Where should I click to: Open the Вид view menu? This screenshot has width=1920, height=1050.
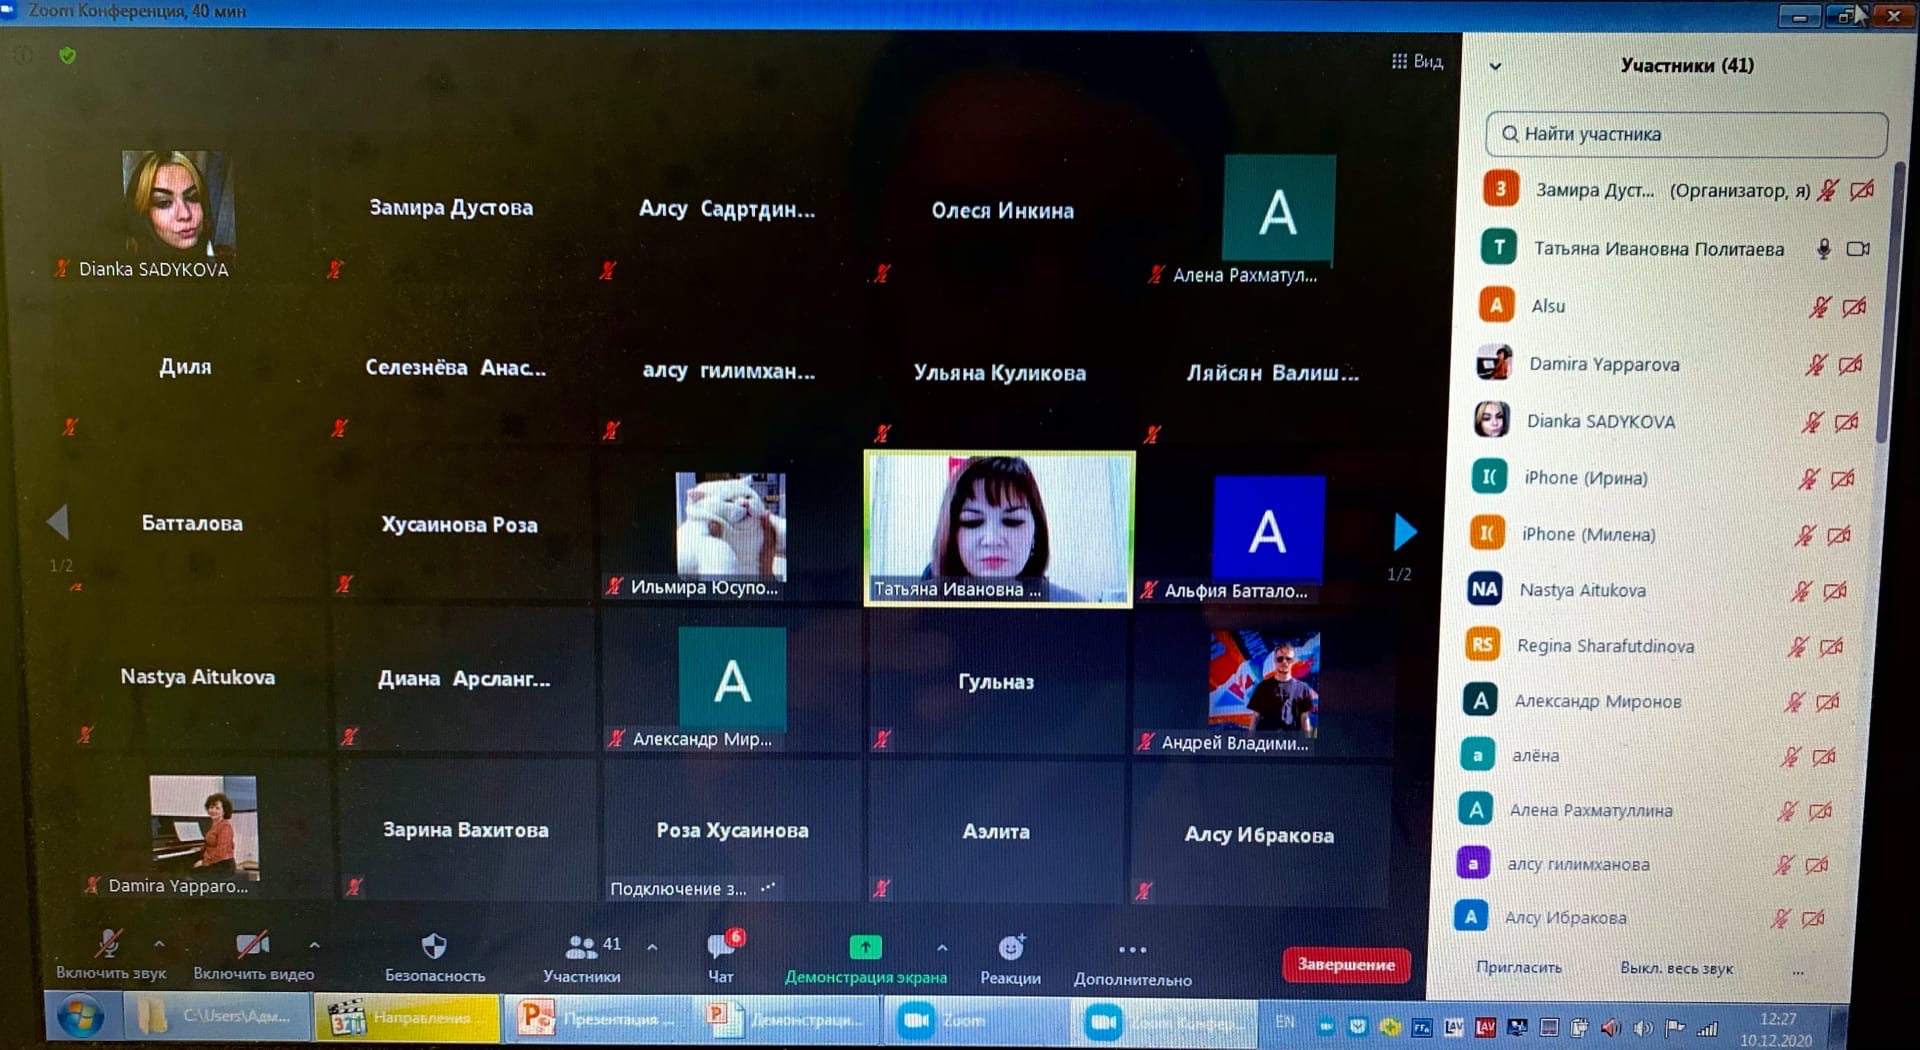point(1418,62)
